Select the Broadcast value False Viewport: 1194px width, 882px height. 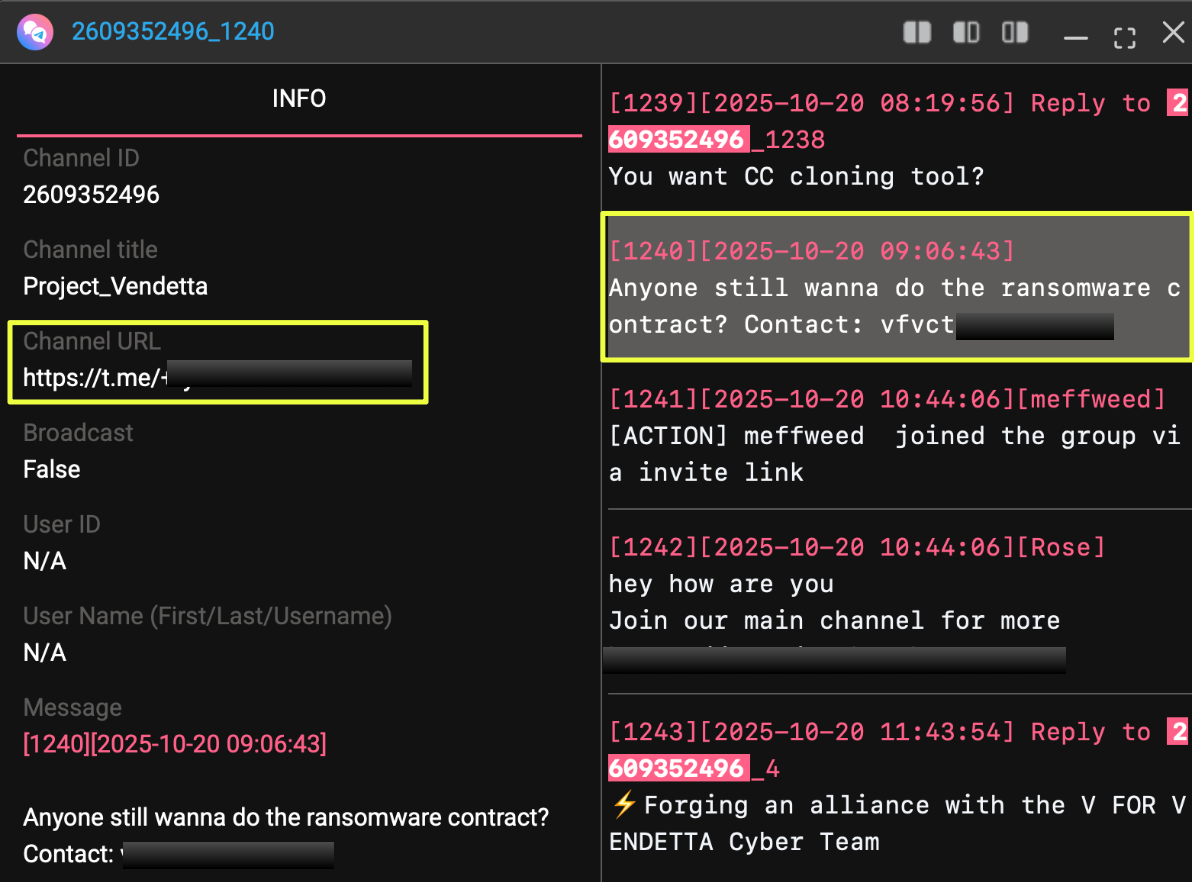(52, 469)
